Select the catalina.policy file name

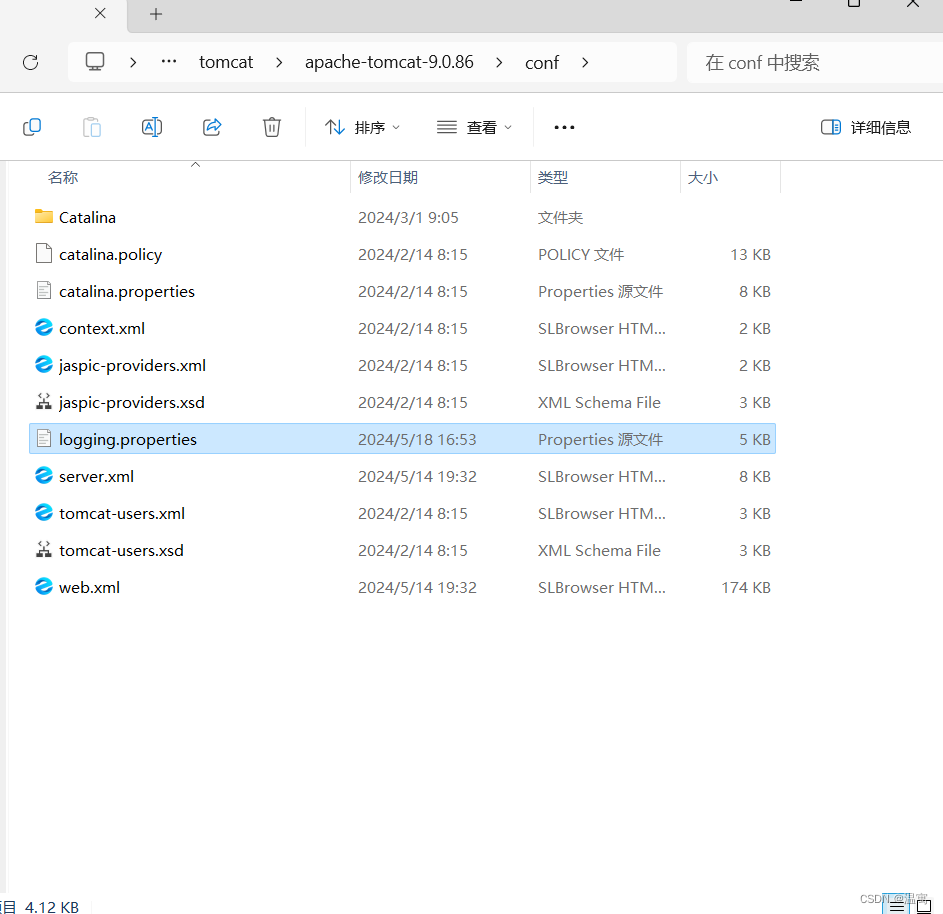[111, 255]
